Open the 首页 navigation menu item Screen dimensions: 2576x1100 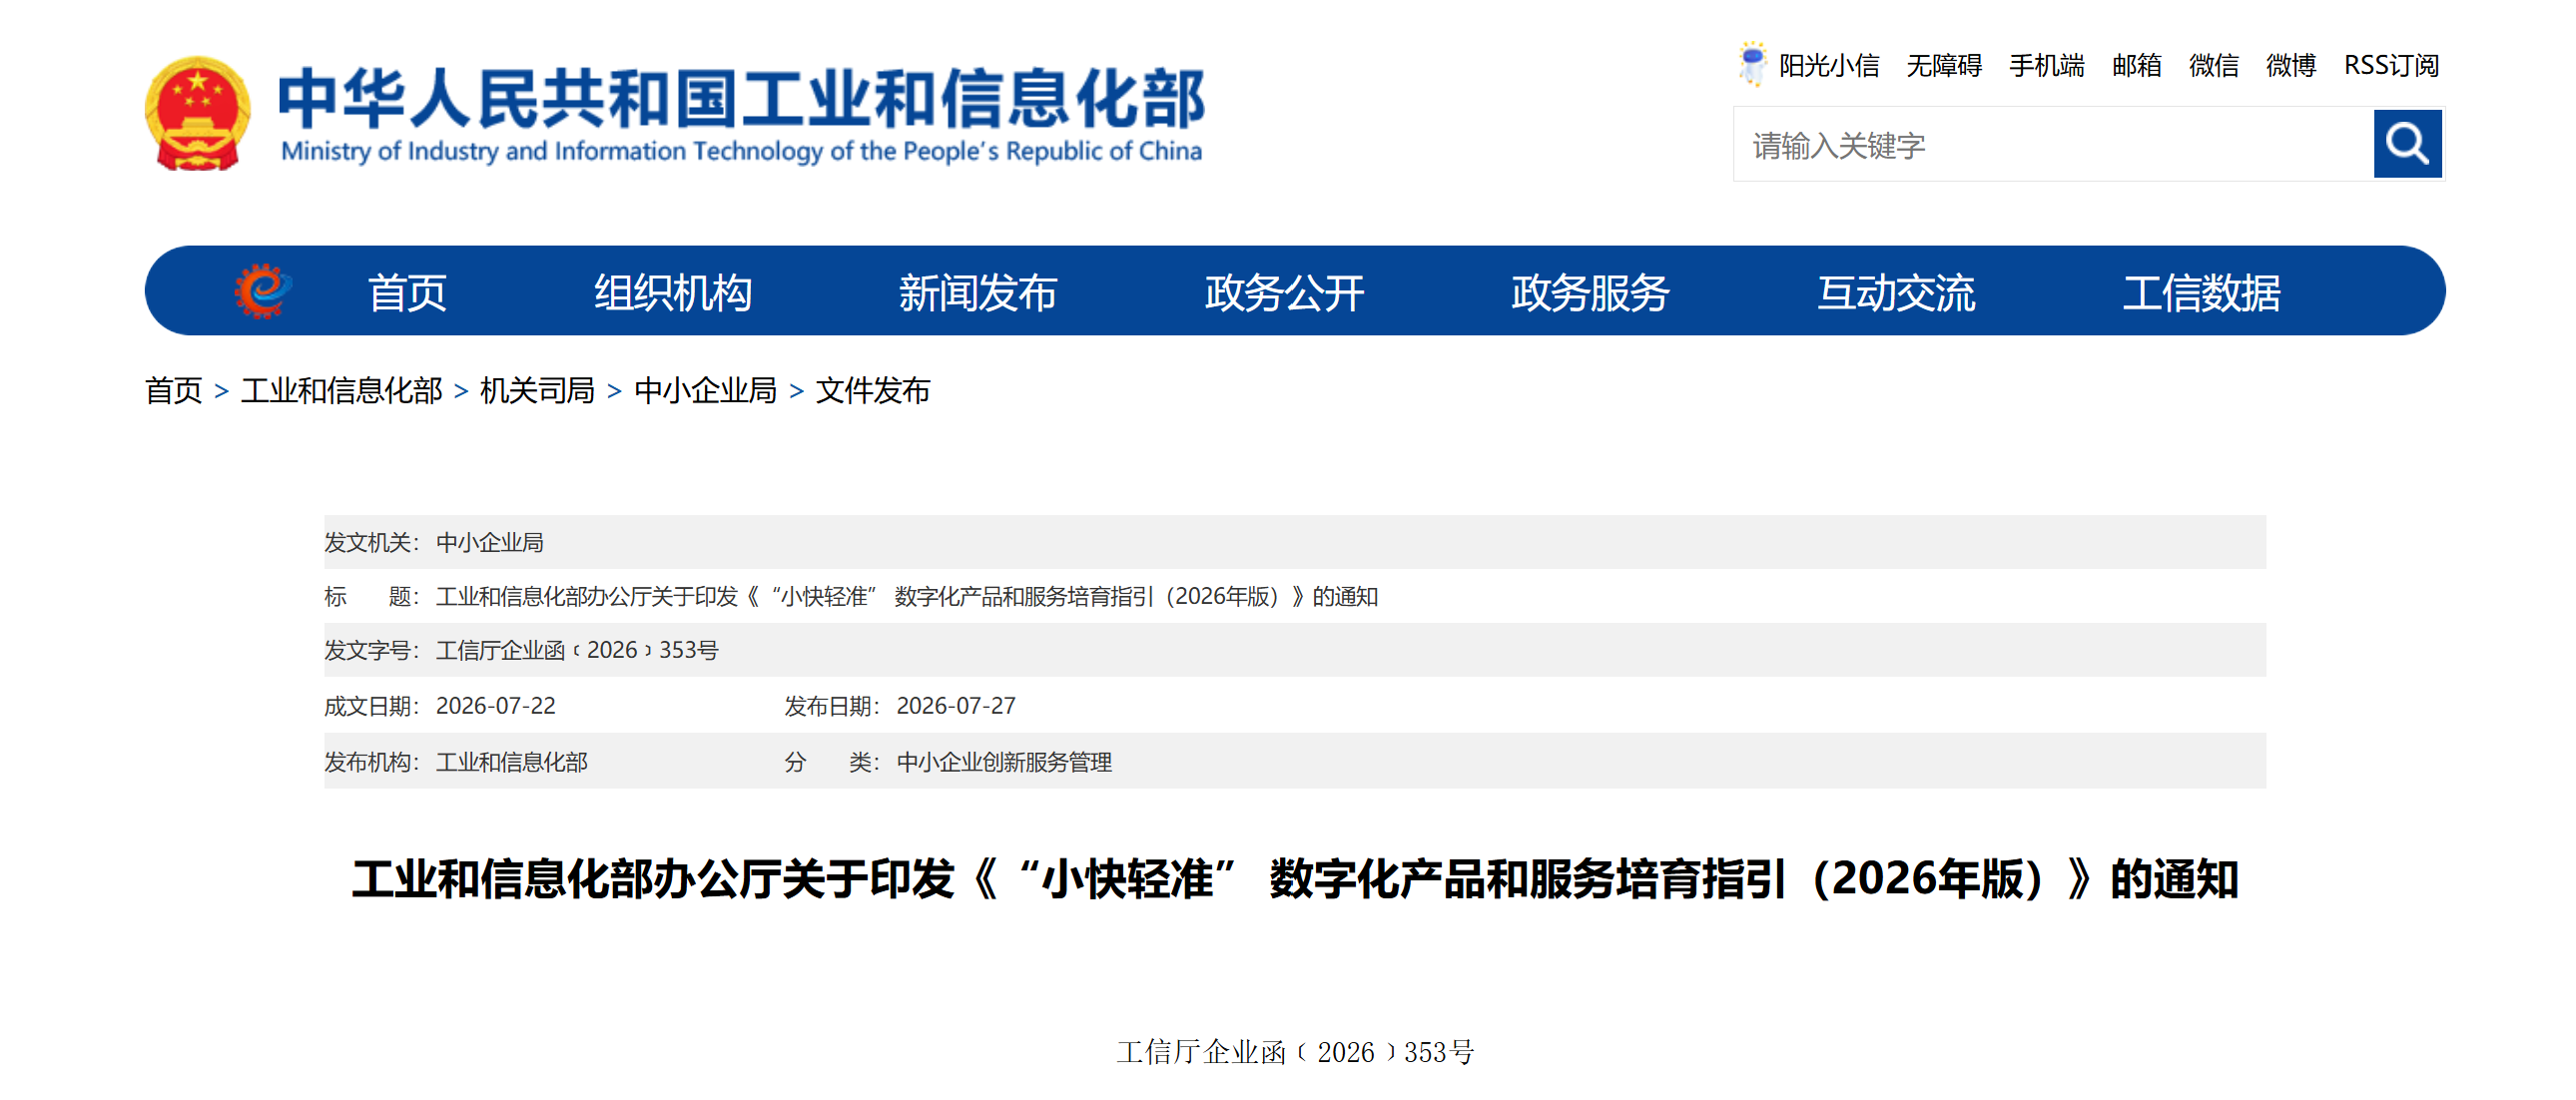pyautogui.click(x=407, y=293)
